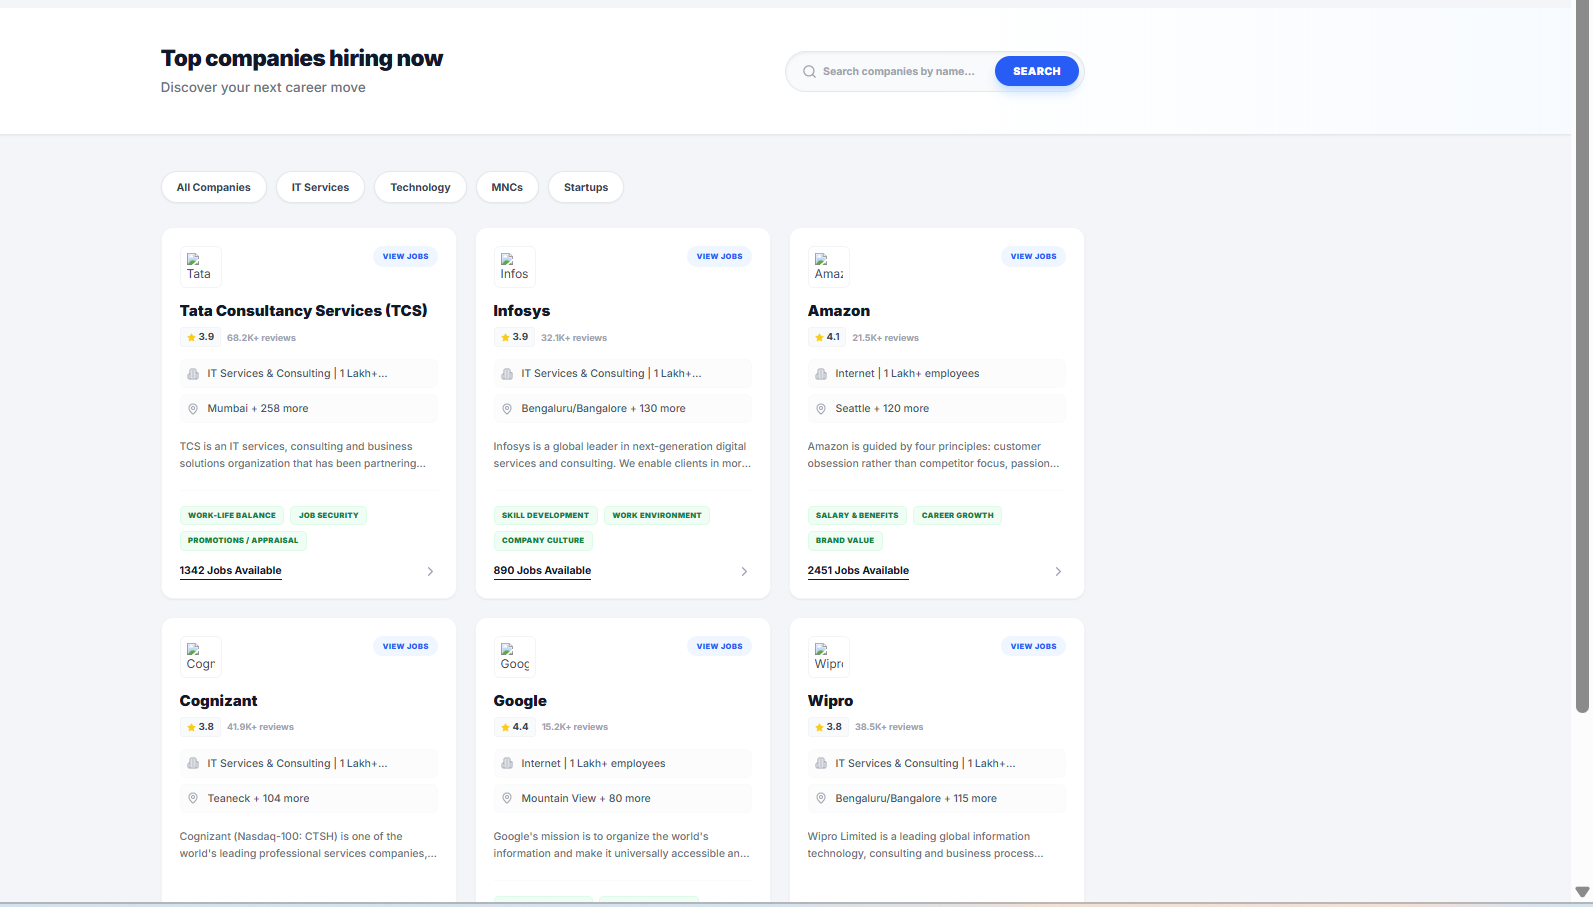View jobs for Wipro
The width and height of the screenshot is (1593, 907).
click(1033, 647)
